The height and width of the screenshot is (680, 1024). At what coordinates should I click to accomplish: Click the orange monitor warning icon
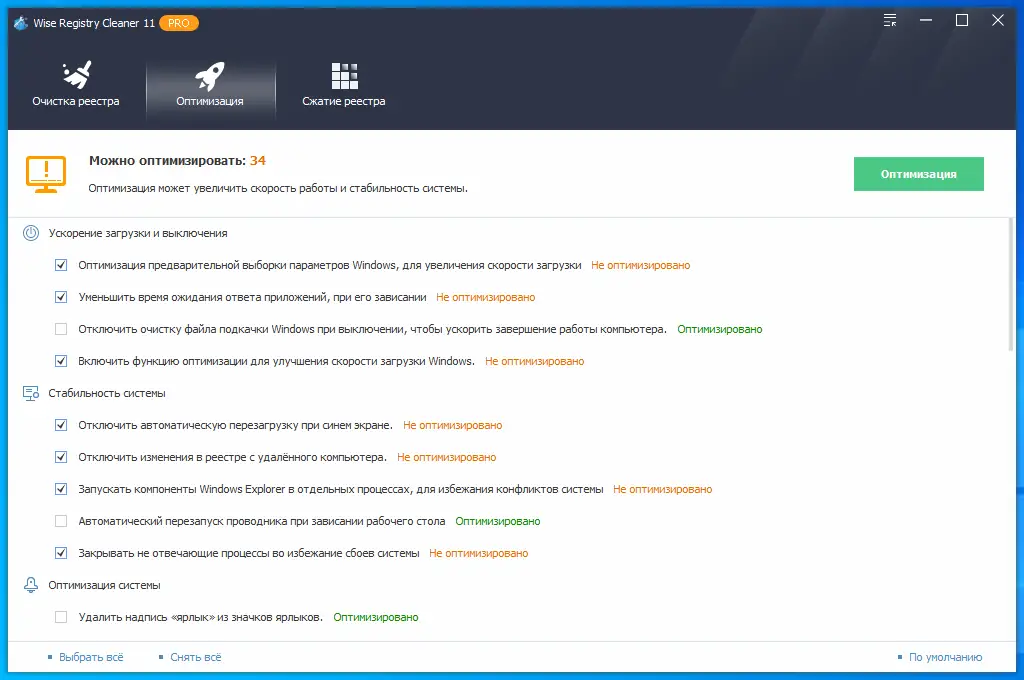tap(46, 174)
